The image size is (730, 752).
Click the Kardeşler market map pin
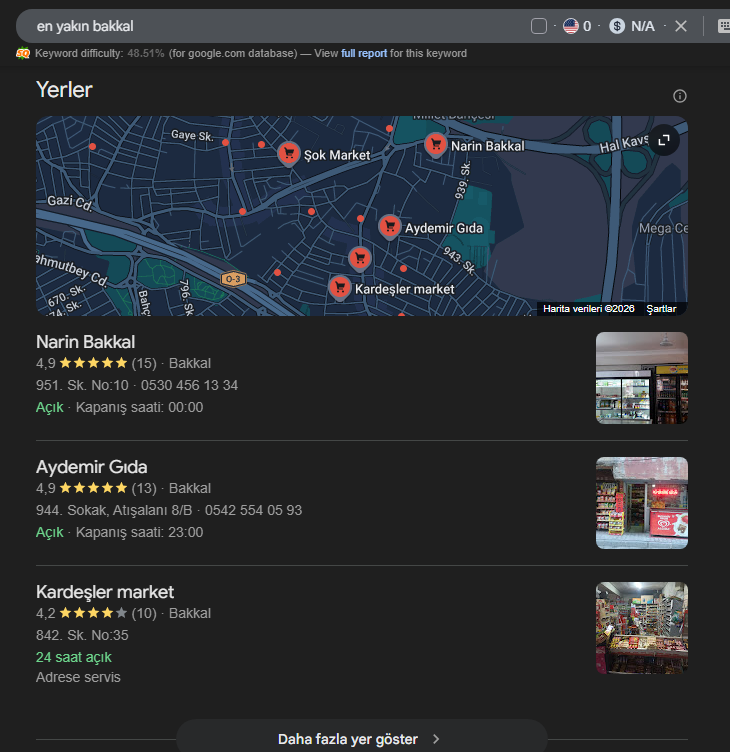tap(340, 288)
